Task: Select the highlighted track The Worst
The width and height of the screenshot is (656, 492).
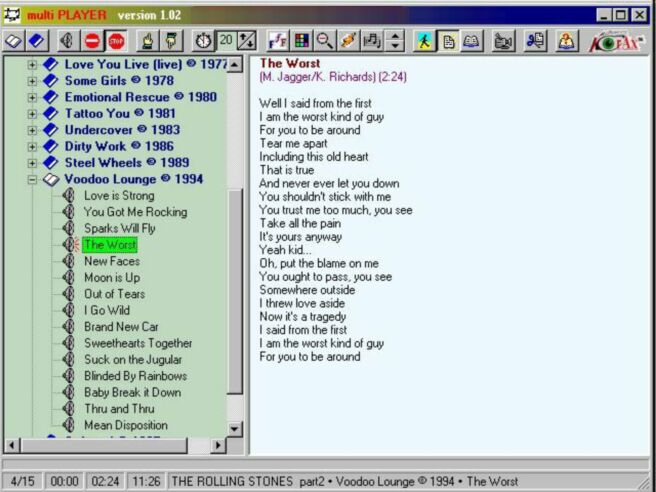Action: [110, 245]
